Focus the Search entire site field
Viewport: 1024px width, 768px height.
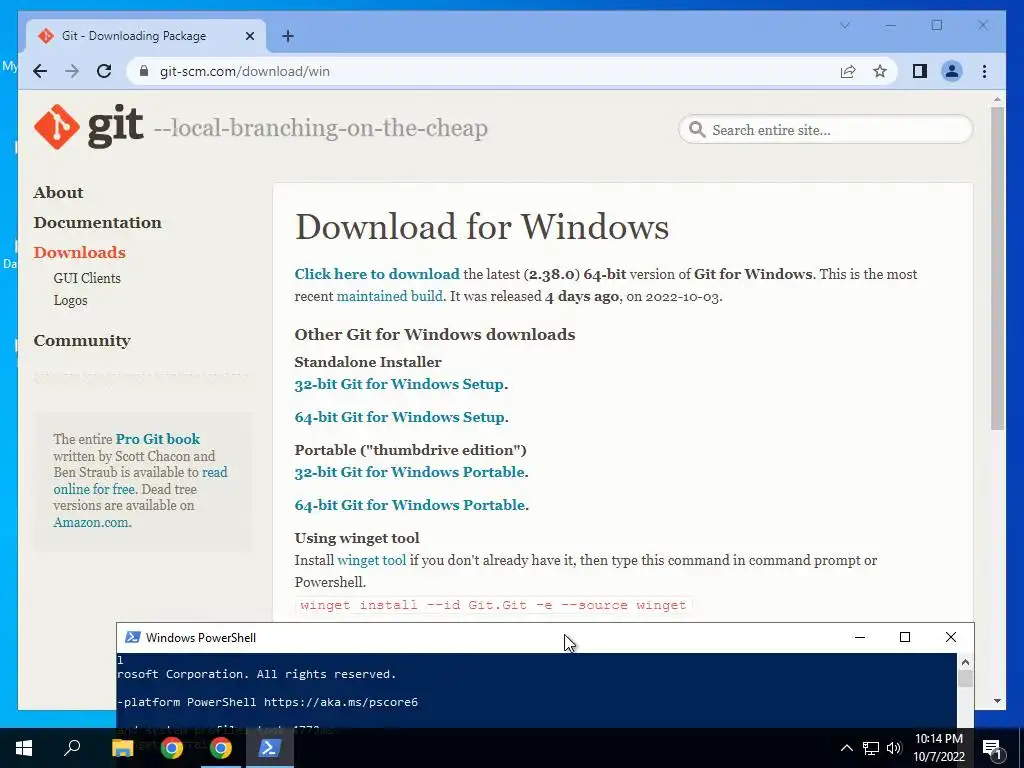(x=825, y=129)
